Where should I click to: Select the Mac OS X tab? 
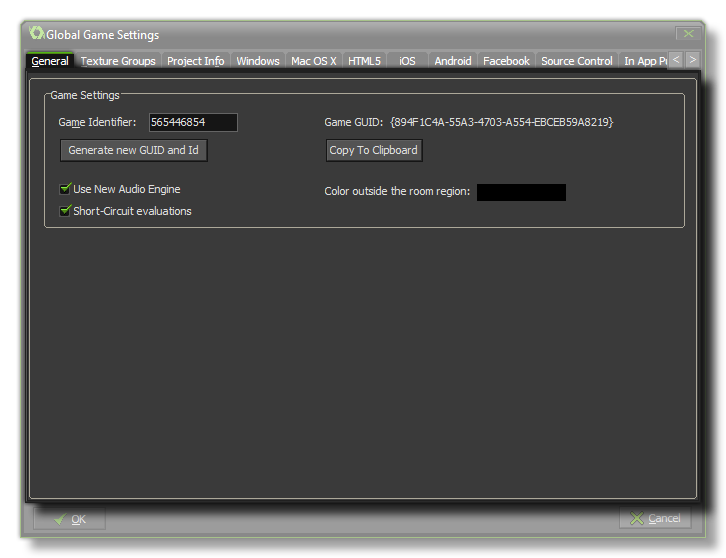coord(313,61)
